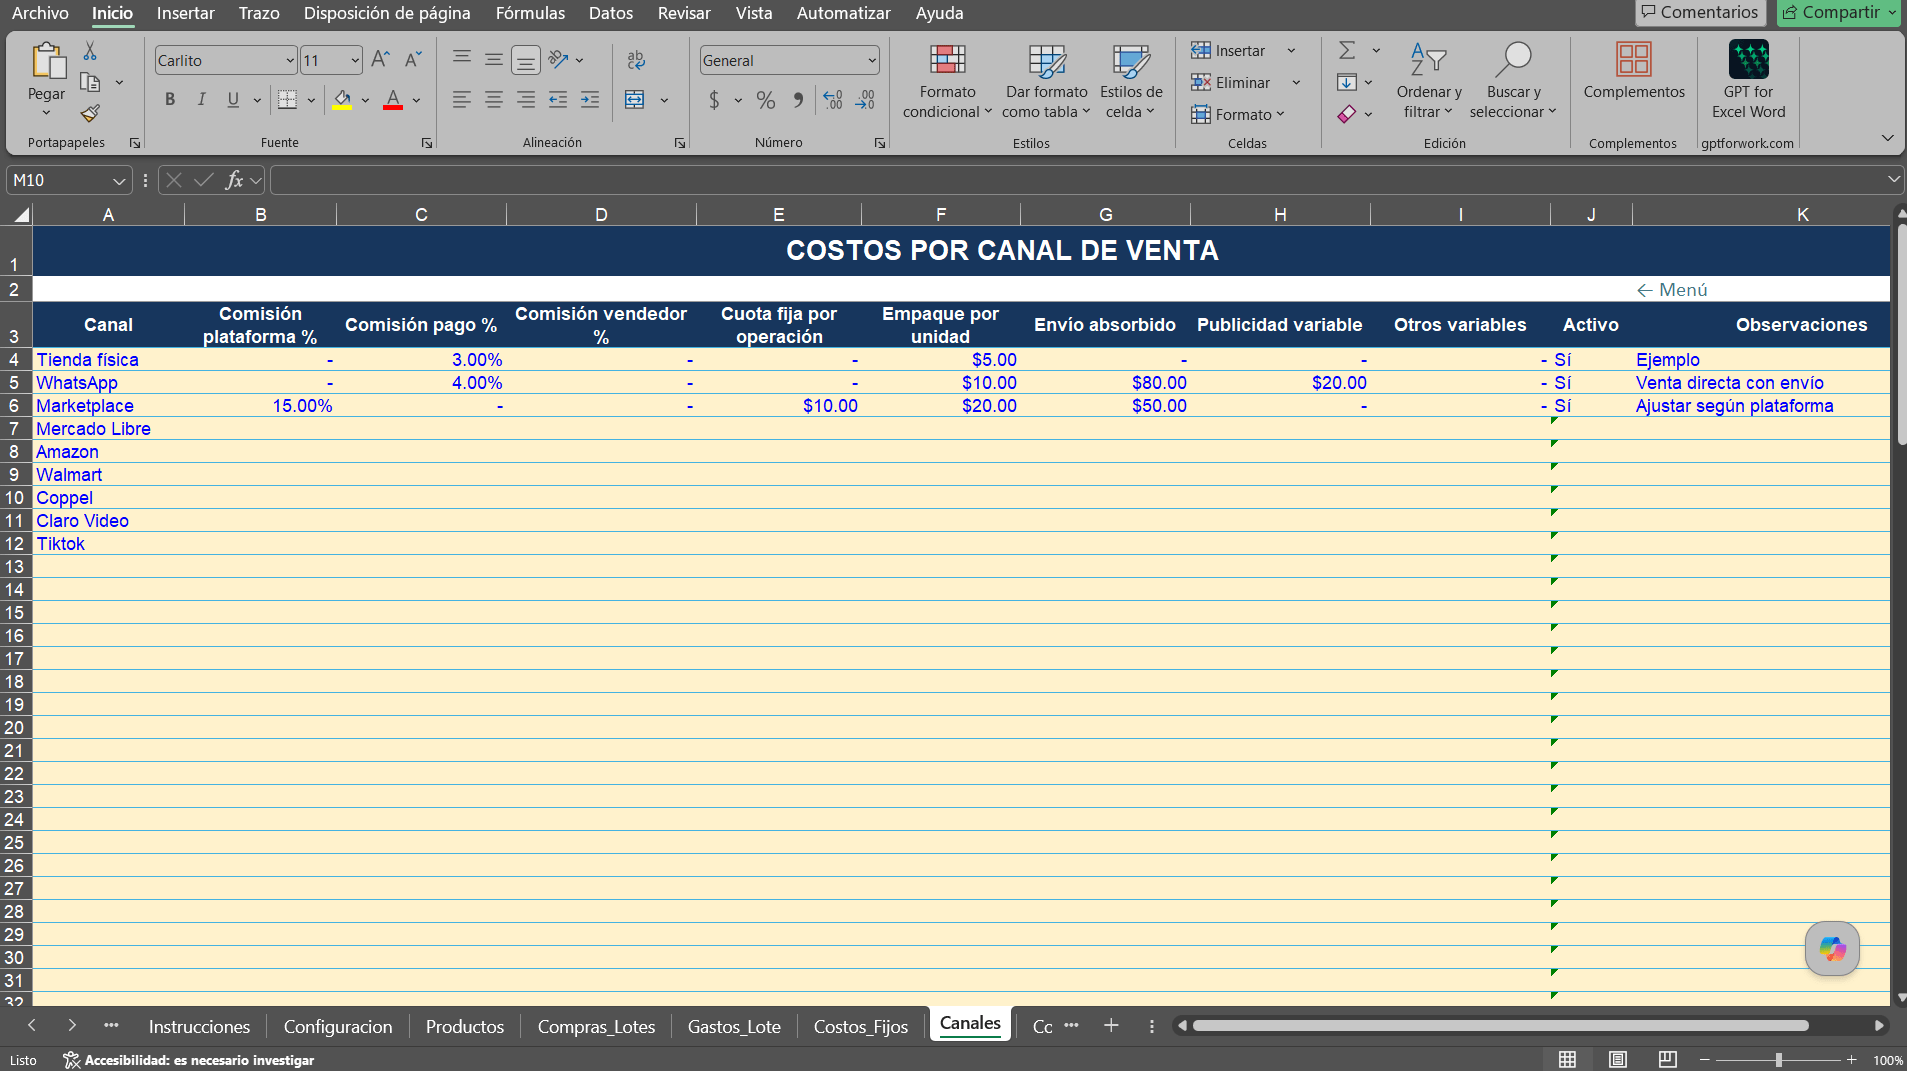
Task: Open the Complementos add-ins icon
Action: point(1634,71)
